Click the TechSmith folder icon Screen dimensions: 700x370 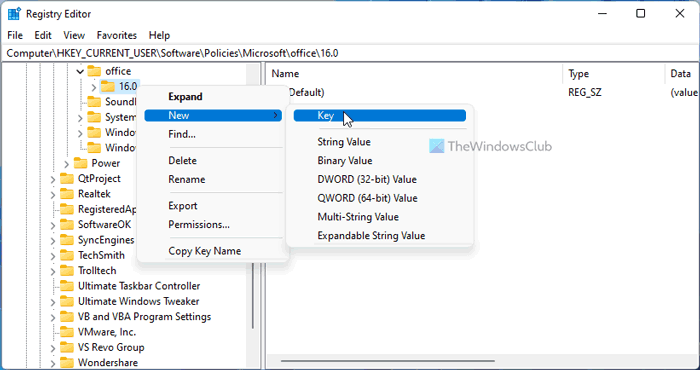(67, 255)
